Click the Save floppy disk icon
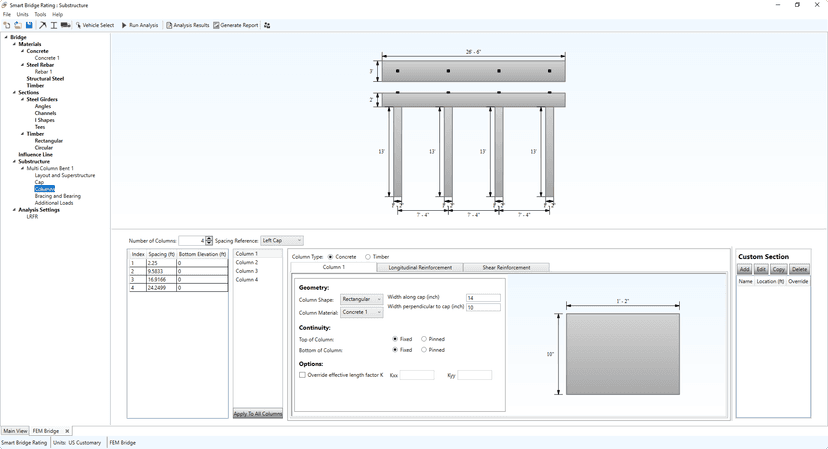This screenshot has width=828, height=449. [29, 25]
